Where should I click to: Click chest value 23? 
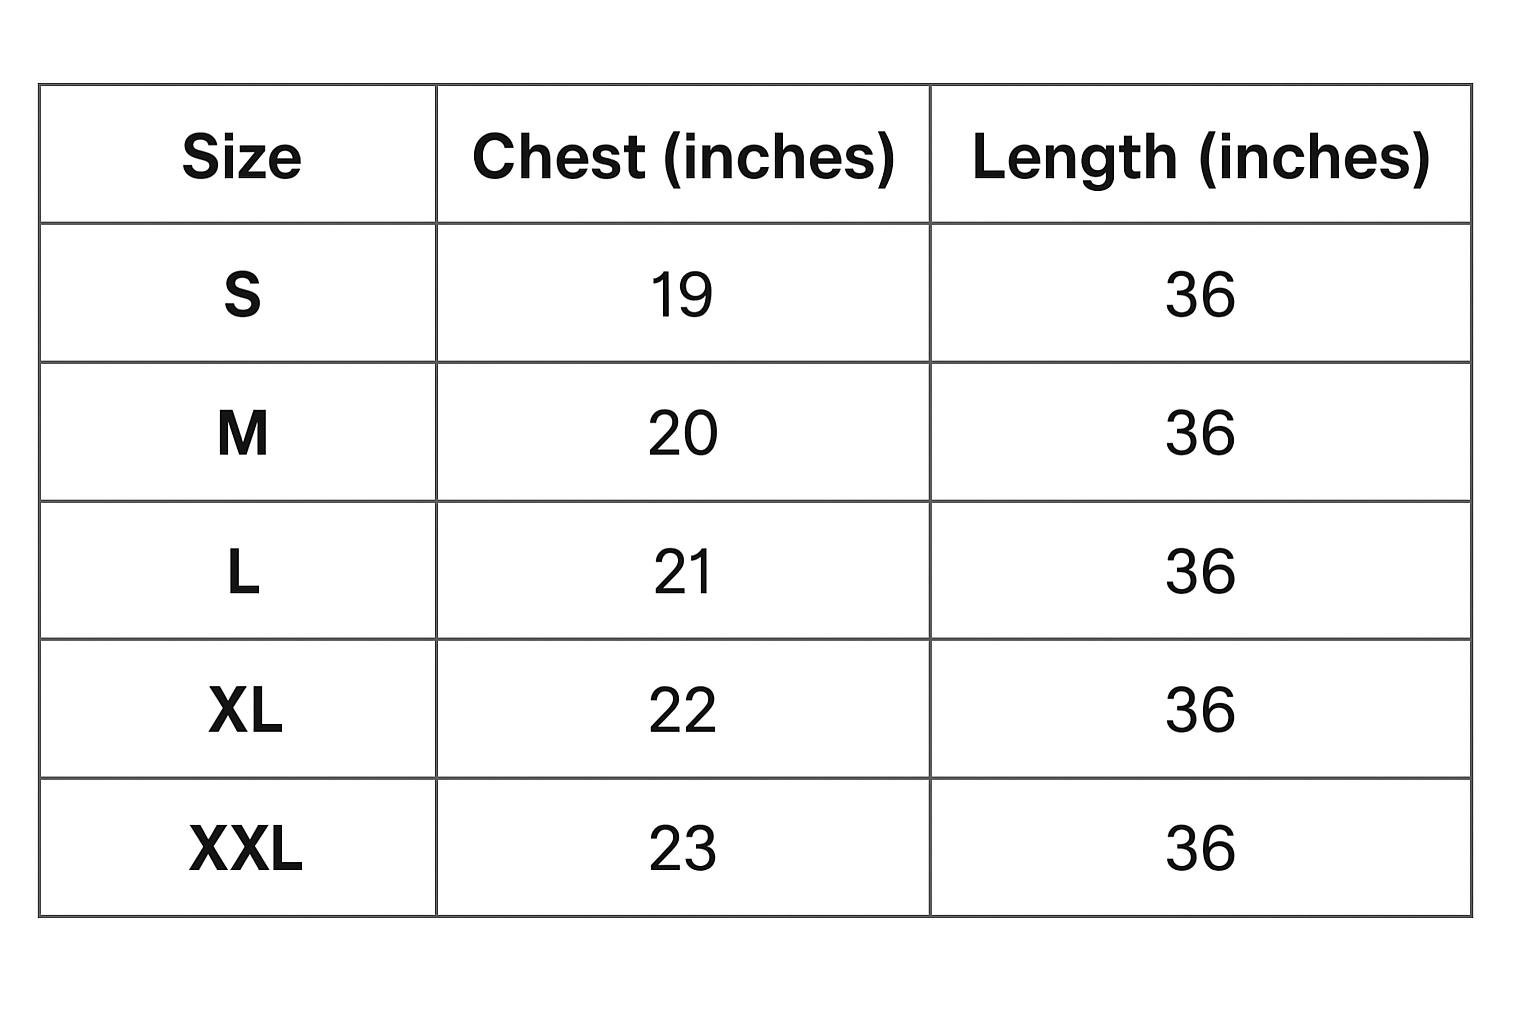(682, 849)
